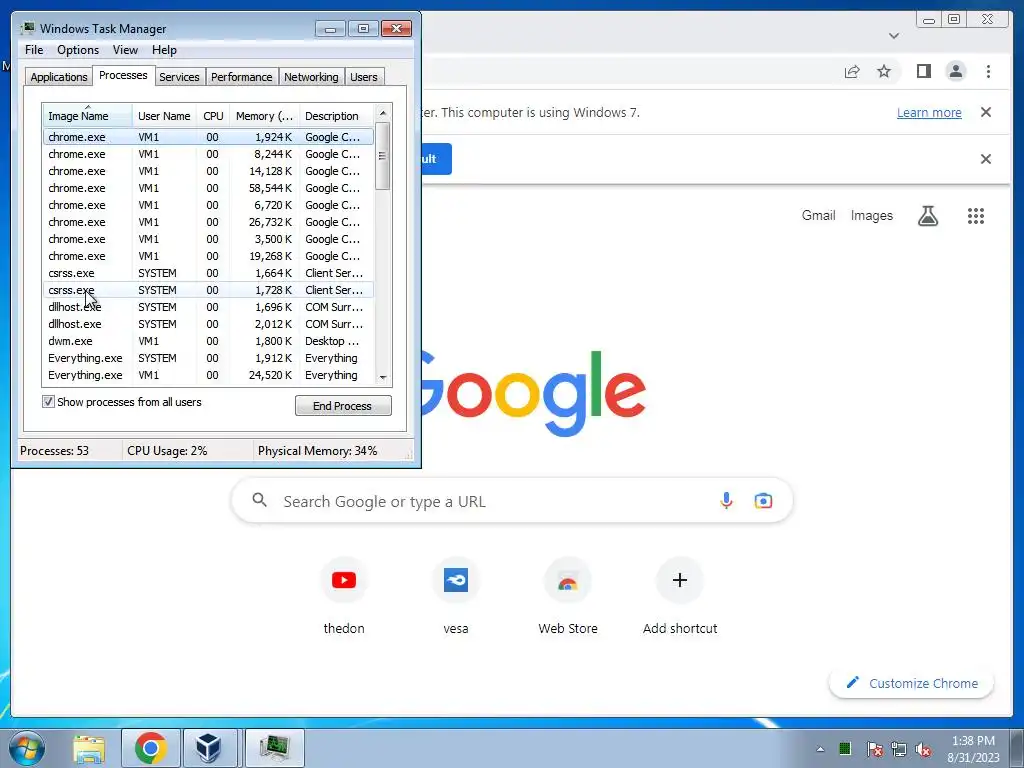
Task: Switch to the Networking tab
Action: [x=312, y=77]
